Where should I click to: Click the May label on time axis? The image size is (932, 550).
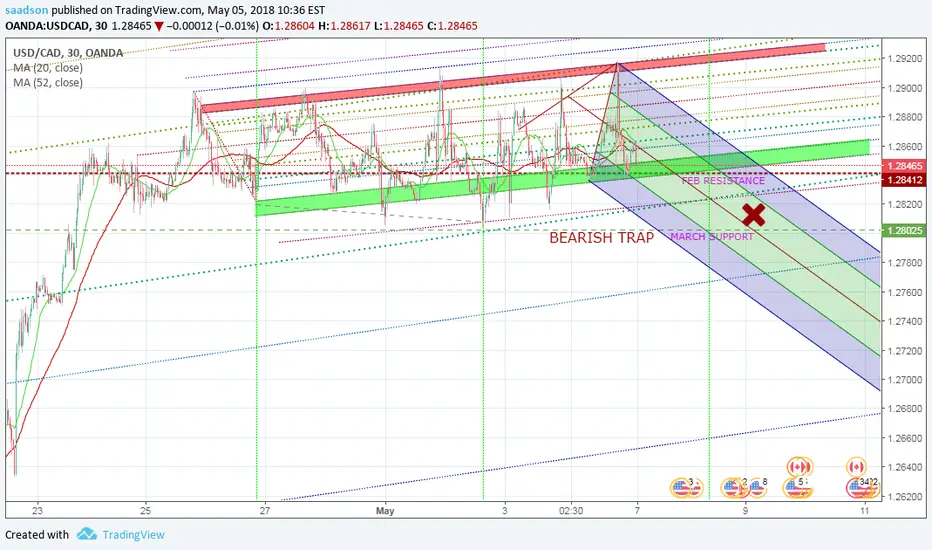pos(385,510)
